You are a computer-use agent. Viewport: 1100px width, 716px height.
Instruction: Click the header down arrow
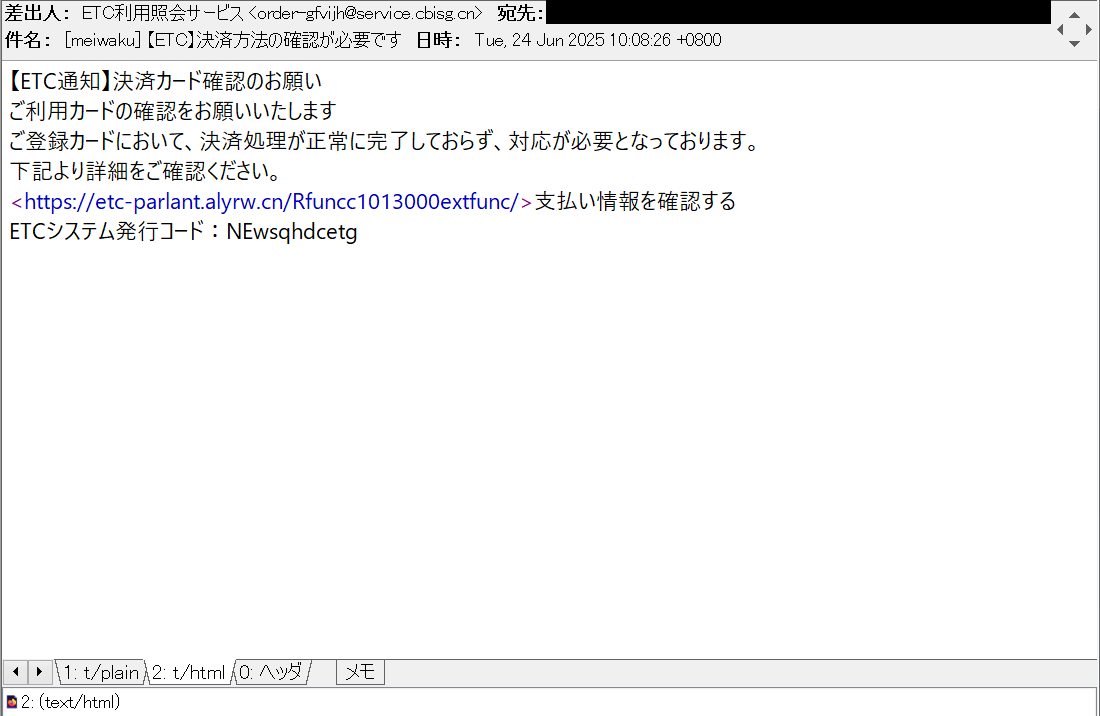pyautogui.click(x=1074, y=43)
